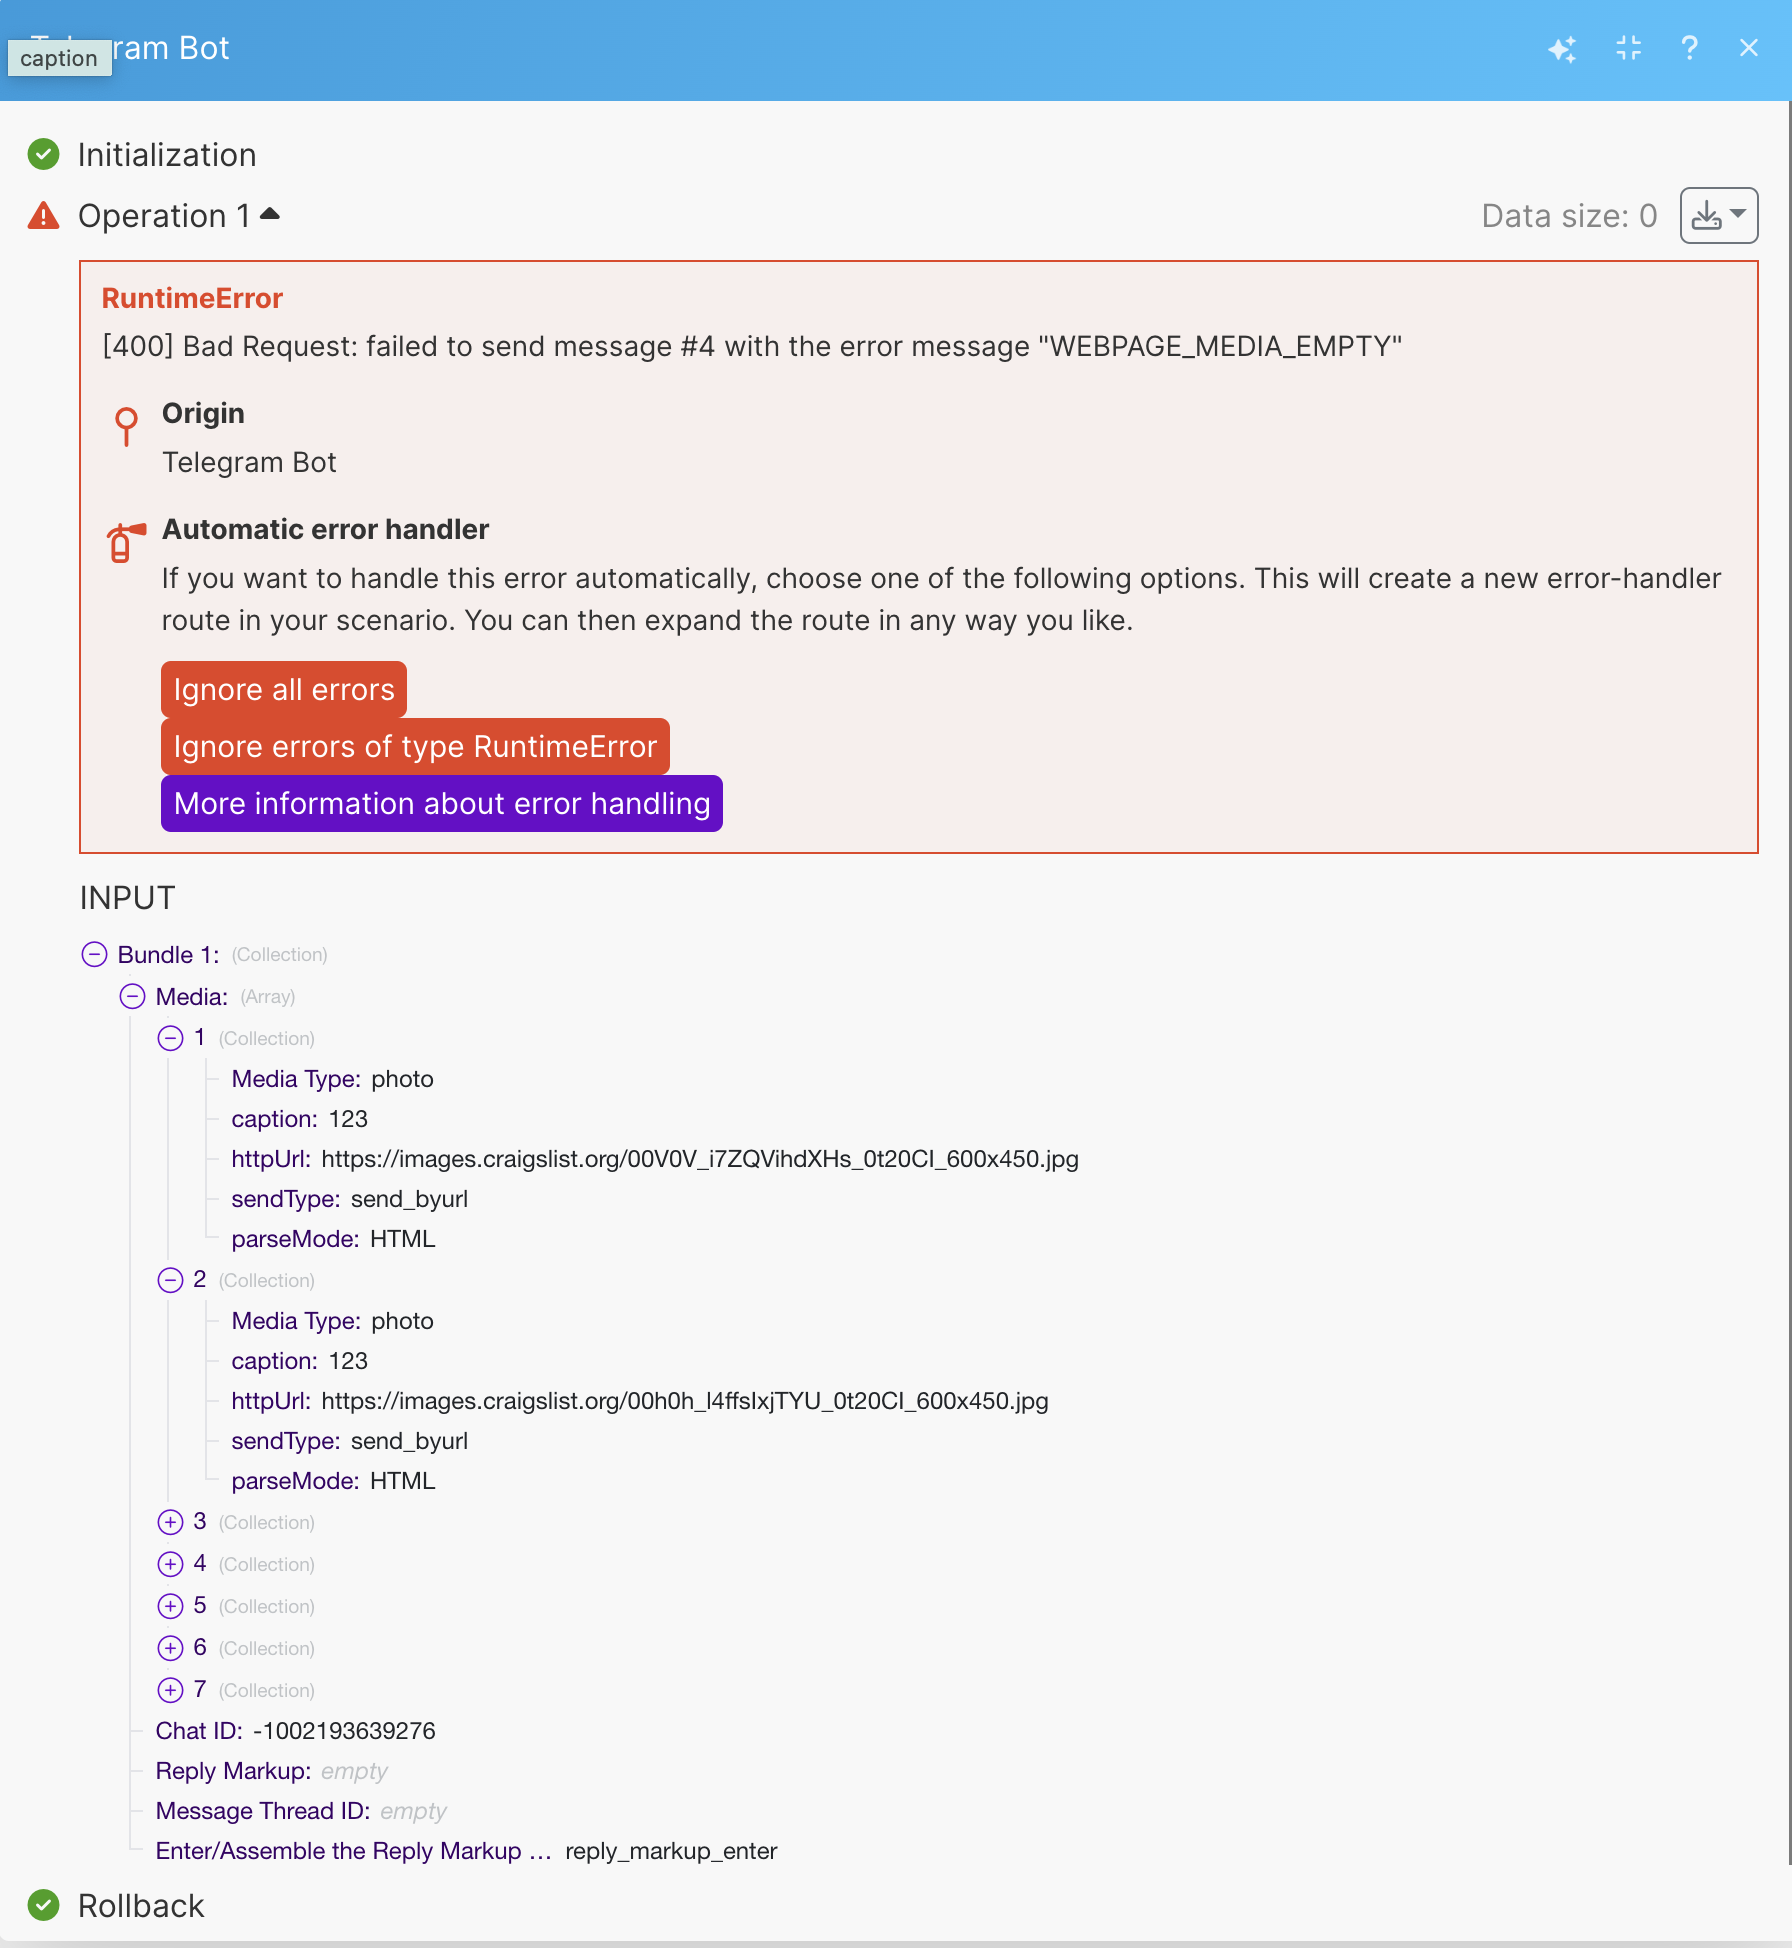Click the Operation 1 warning triangle icon
1792x1948 pixels.
click(x=43, y=215)
